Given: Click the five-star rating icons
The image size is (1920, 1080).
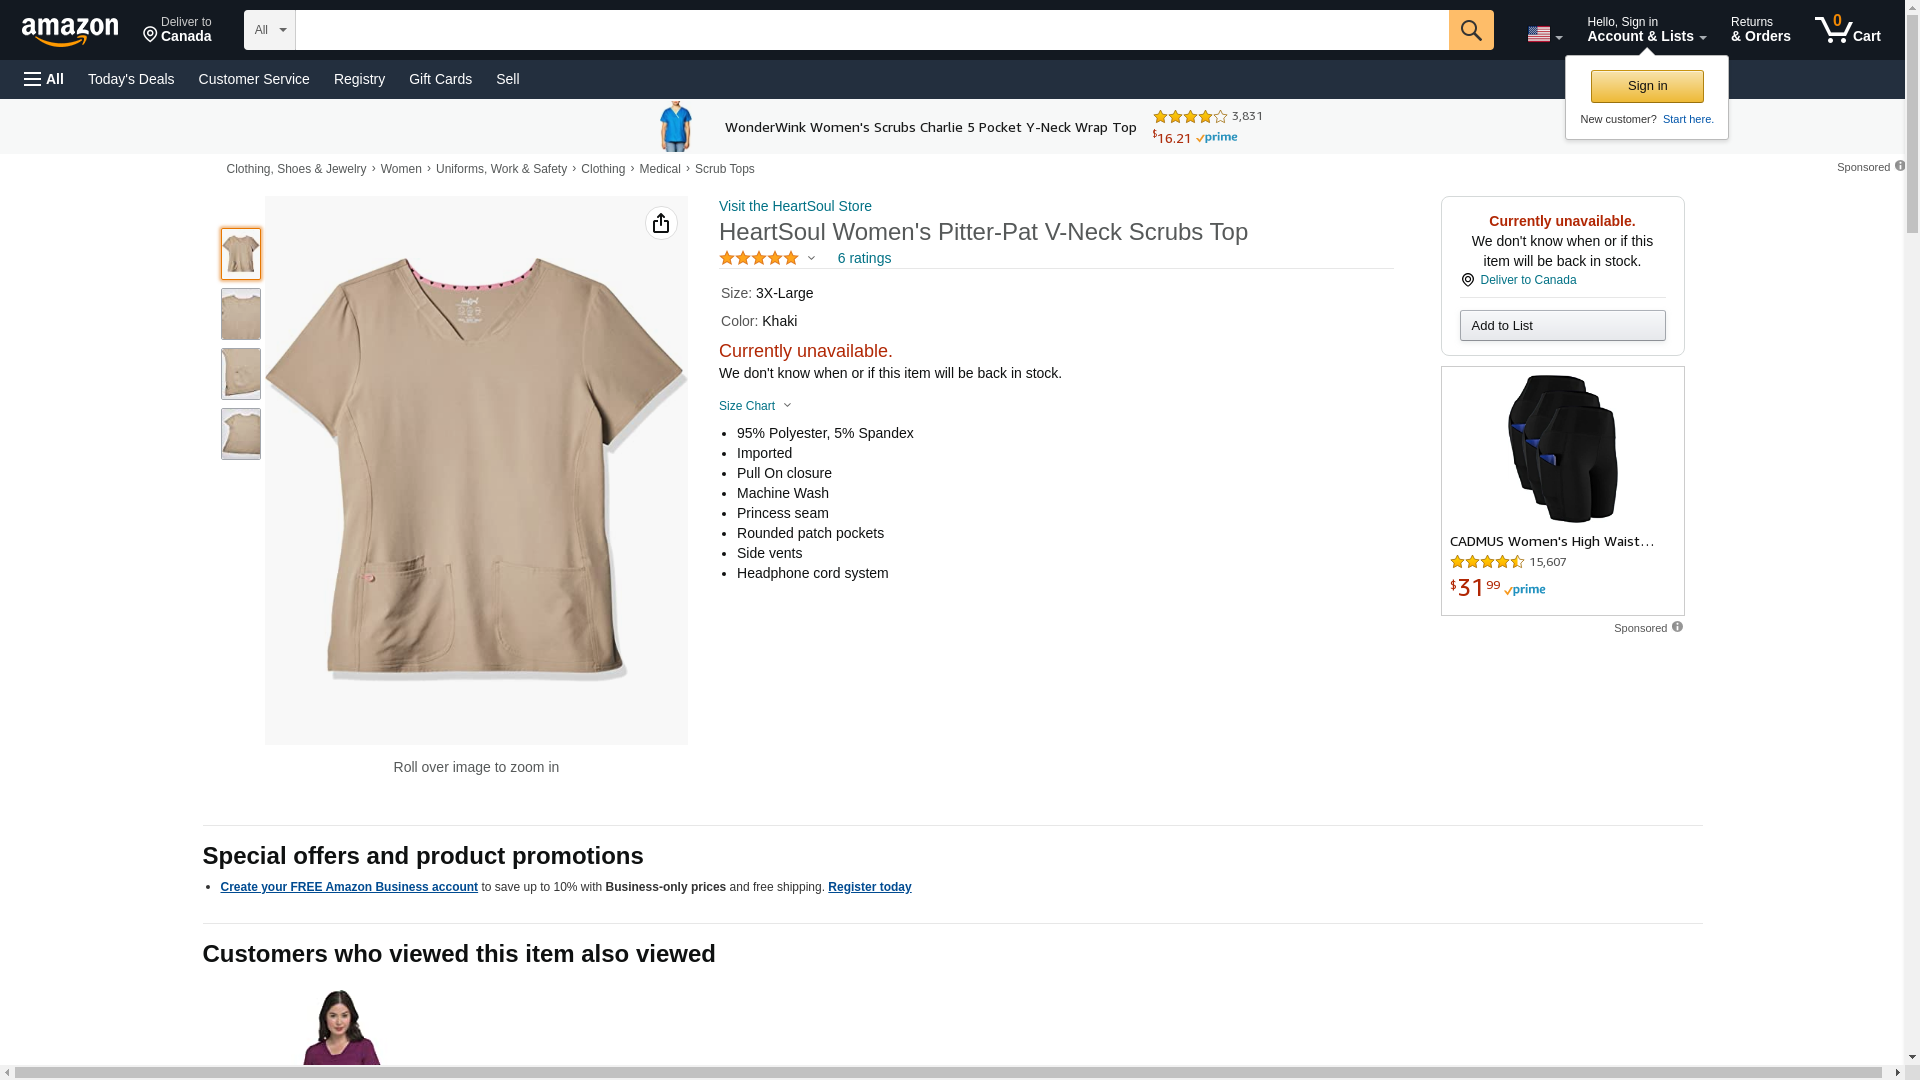Looking at the screenshot, I should click(759, 258).
